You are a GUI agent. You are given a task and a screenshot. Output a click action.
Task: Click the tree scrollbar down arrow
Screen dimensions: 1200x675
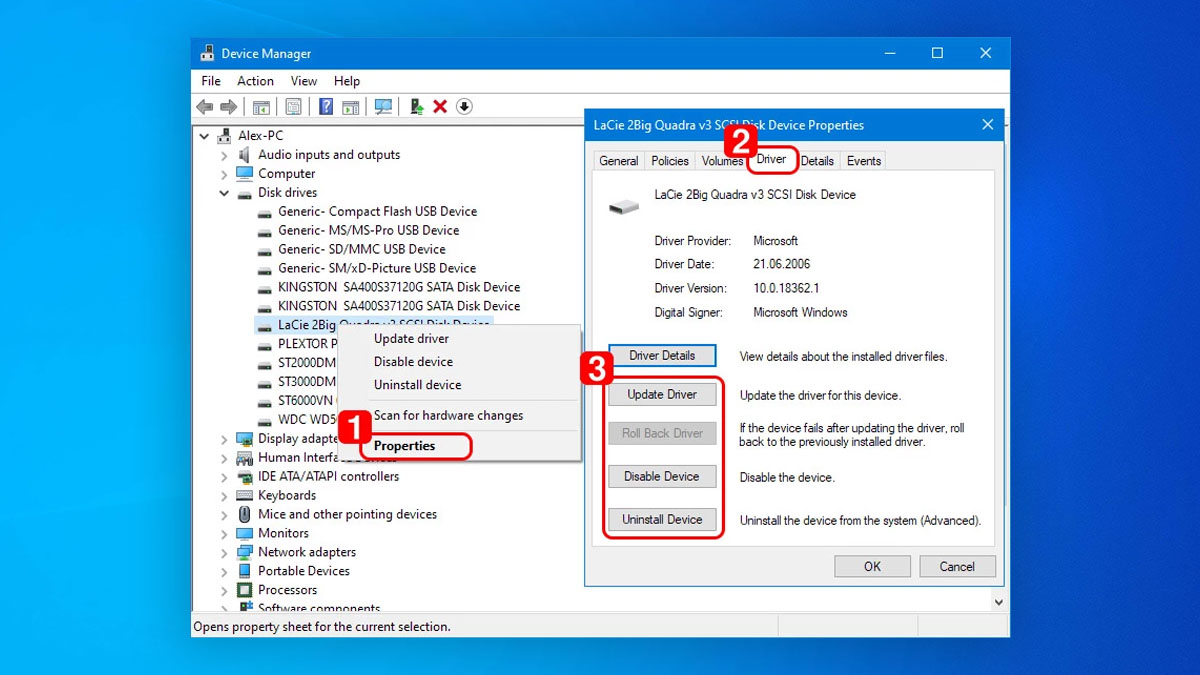[x=999, y=602]
